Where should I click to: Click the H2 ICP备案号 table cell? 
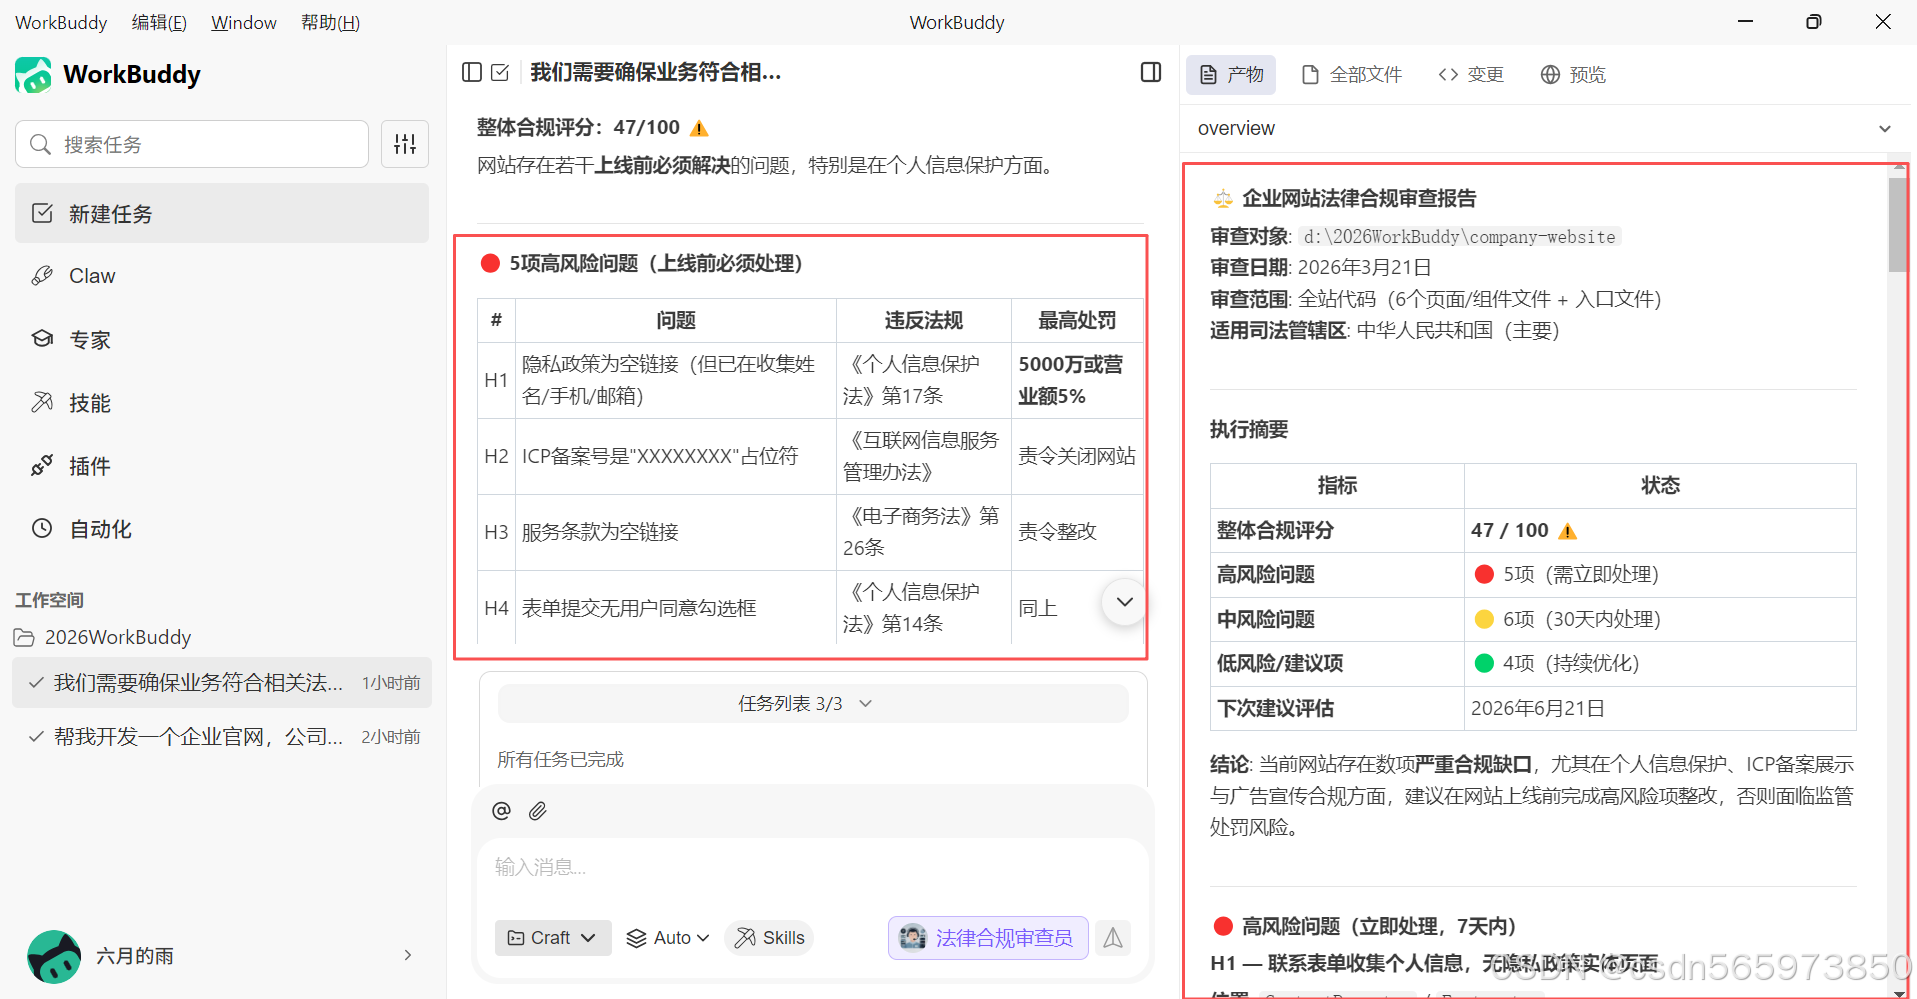tap(675, 456)
